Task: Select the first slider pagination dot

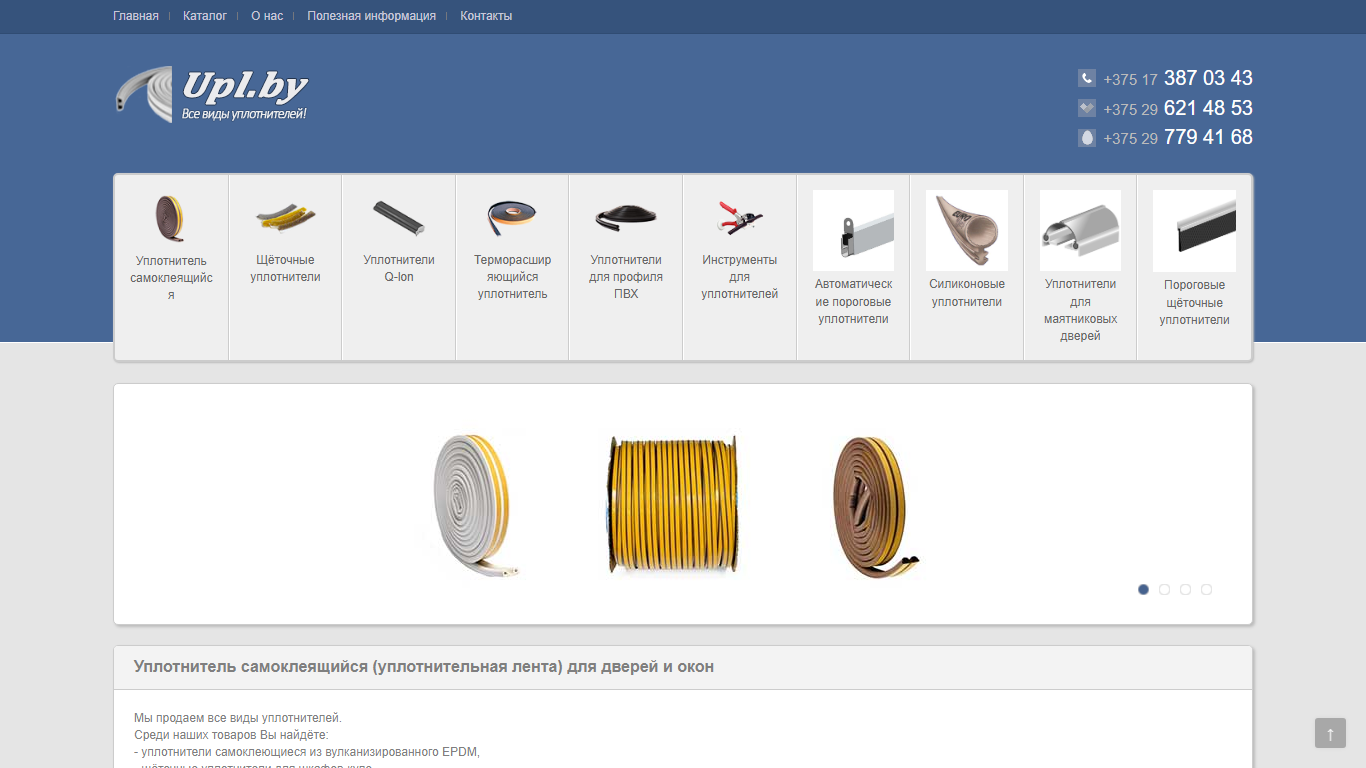Action: tap(1143, 589)
